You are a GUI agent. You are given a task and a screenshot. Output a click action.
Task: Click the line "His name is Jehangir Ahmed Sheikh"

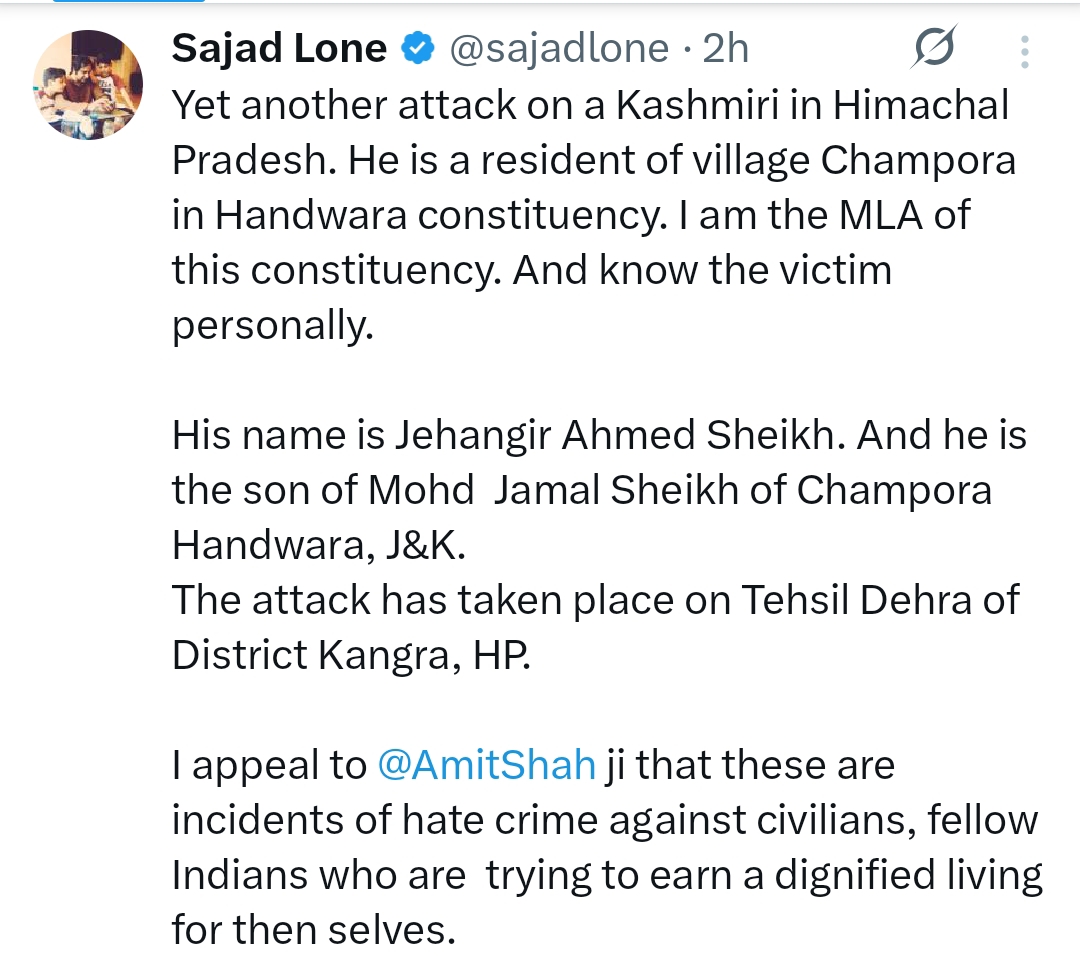tap(599, 435)
